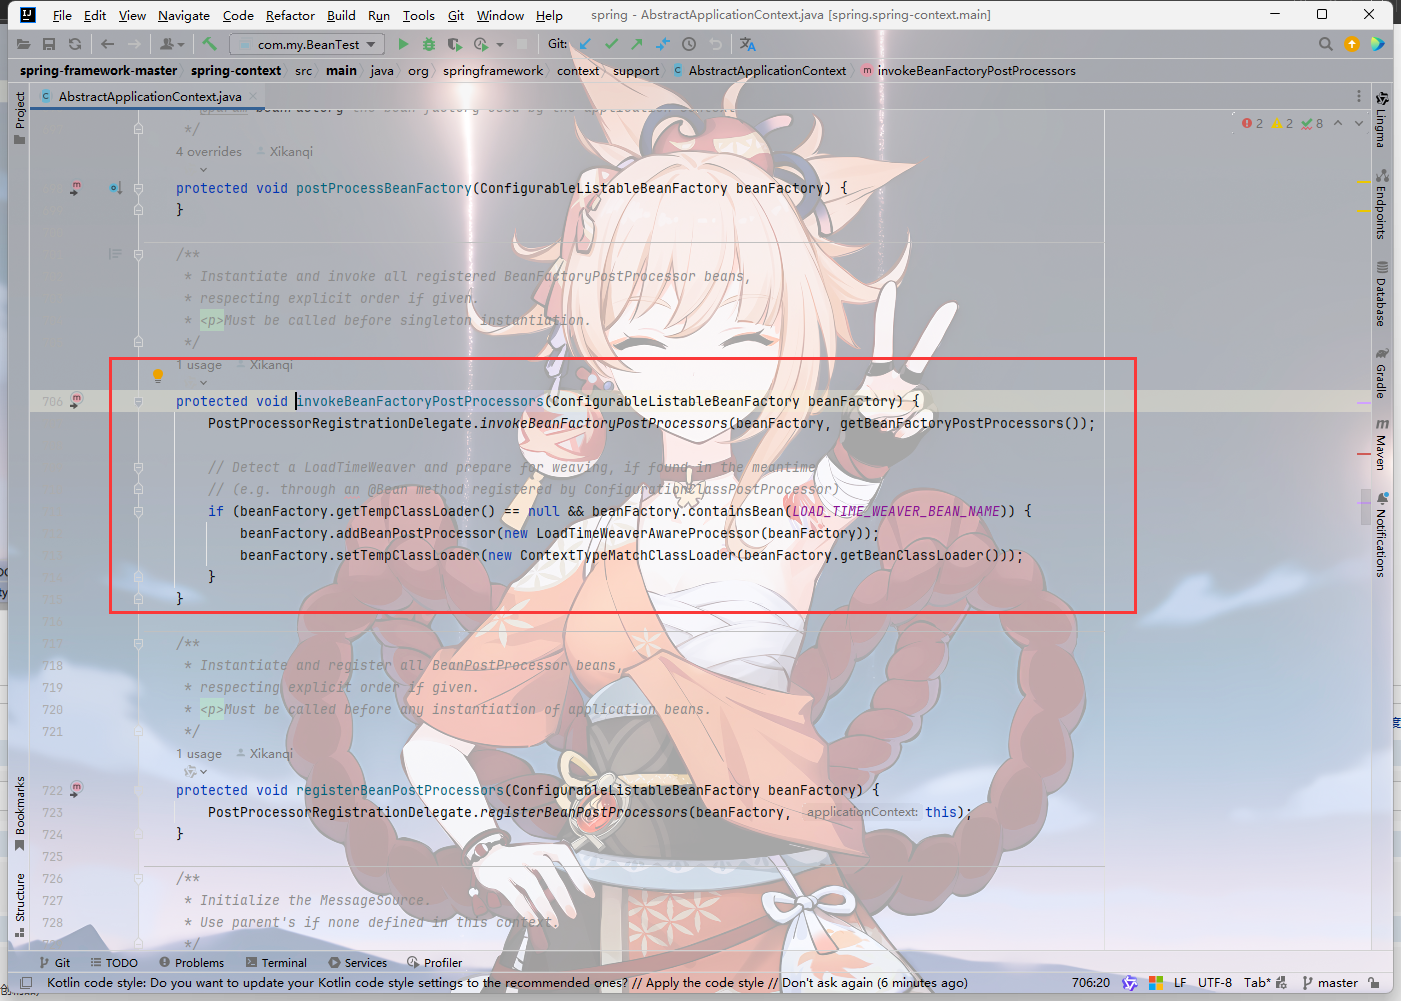Screen dimensions: 1401x1001
Task: Close the AbstractApplicationContext.java tab
Action: 254,96
